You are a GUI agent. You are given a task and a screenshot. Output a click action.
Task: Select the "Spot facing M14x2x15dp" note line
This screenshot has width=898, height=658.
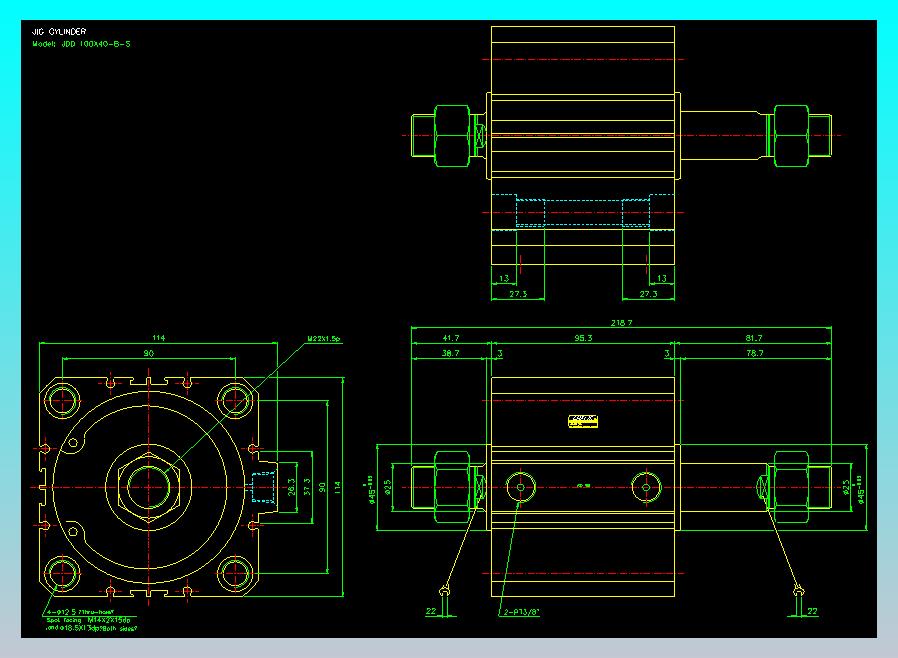tap(88, 620)
